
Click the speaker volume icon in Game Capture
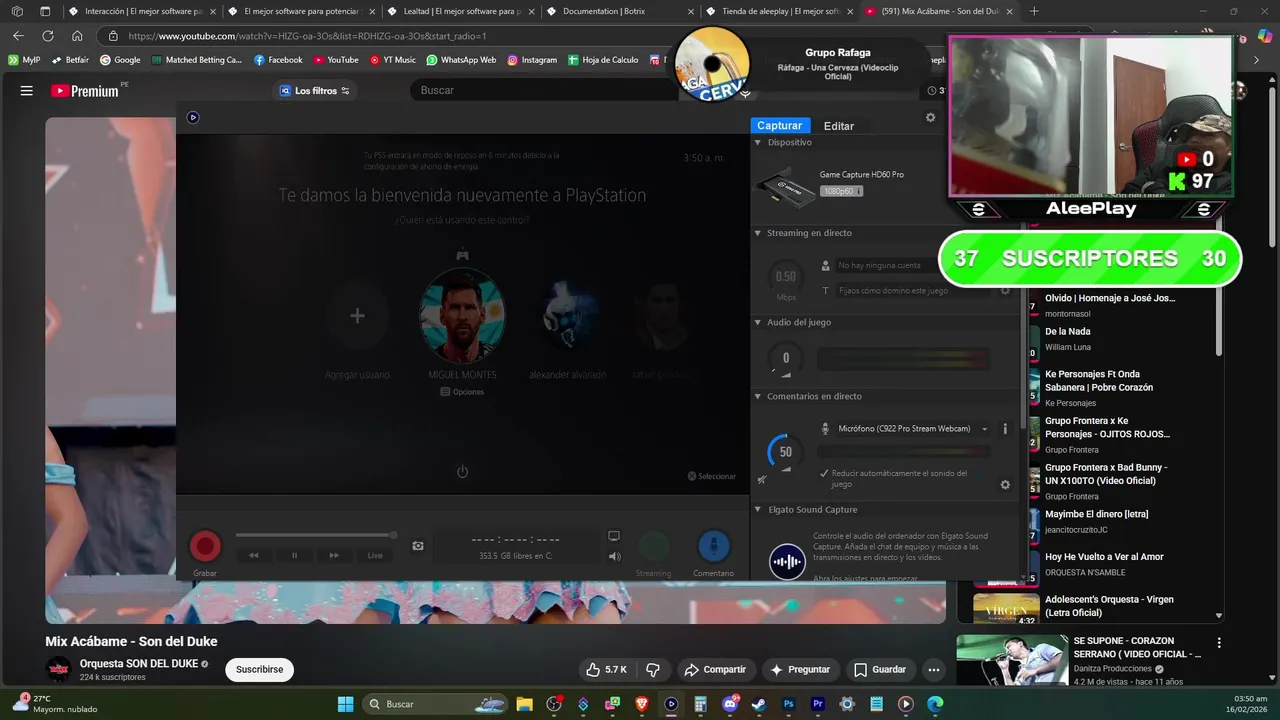(x=614, y=556)
